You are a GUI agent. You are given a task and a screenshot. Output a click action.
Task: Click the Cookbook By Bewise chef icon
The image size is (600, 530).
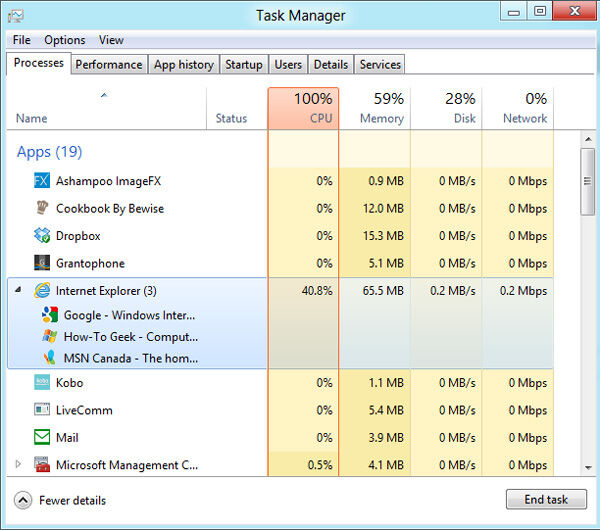tap(42, 208)
